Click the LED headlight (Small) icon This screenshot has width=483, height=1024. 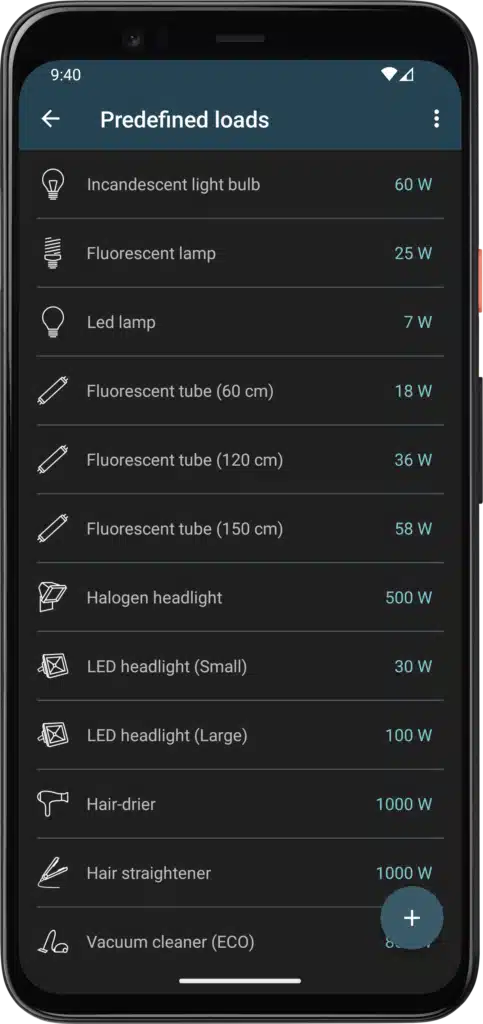[52, 666]
